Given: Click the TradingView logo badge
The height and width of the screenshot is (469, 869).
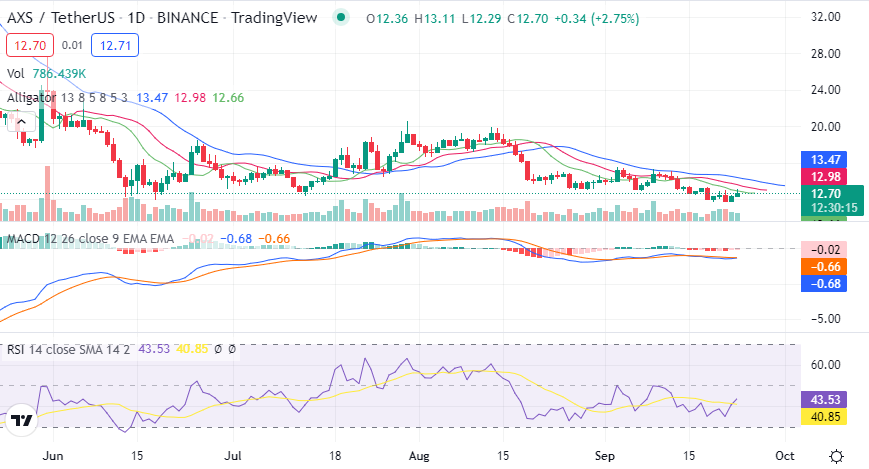Looking at the screenshot, I should pos(21,421).
